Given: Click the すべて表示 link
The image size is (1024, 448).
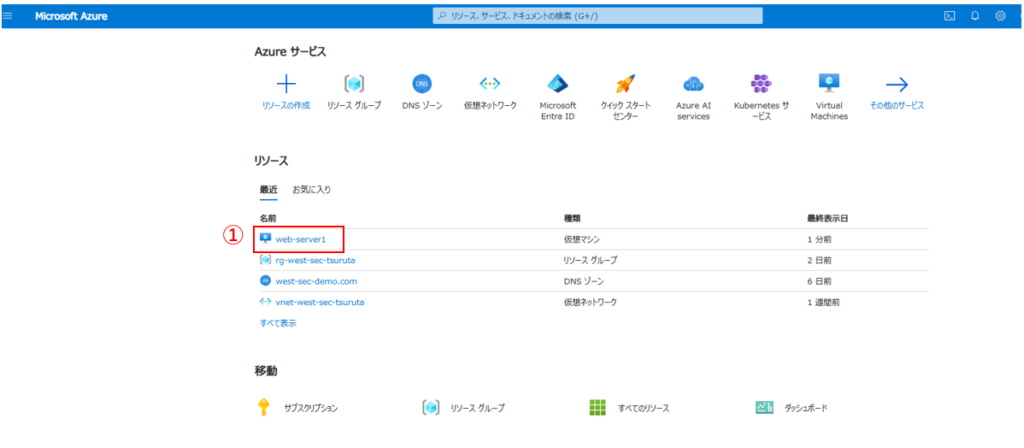Looking at the screenshot, I should (x=278, y=323).
